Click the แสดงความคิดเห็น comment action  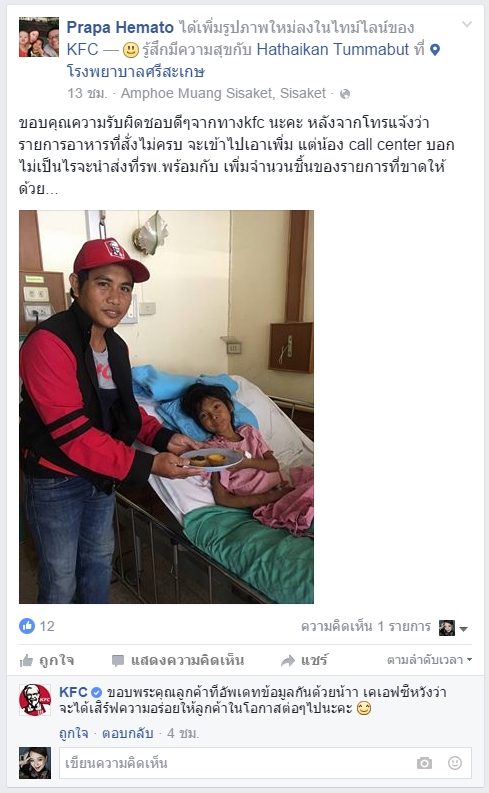coord(178,660)
